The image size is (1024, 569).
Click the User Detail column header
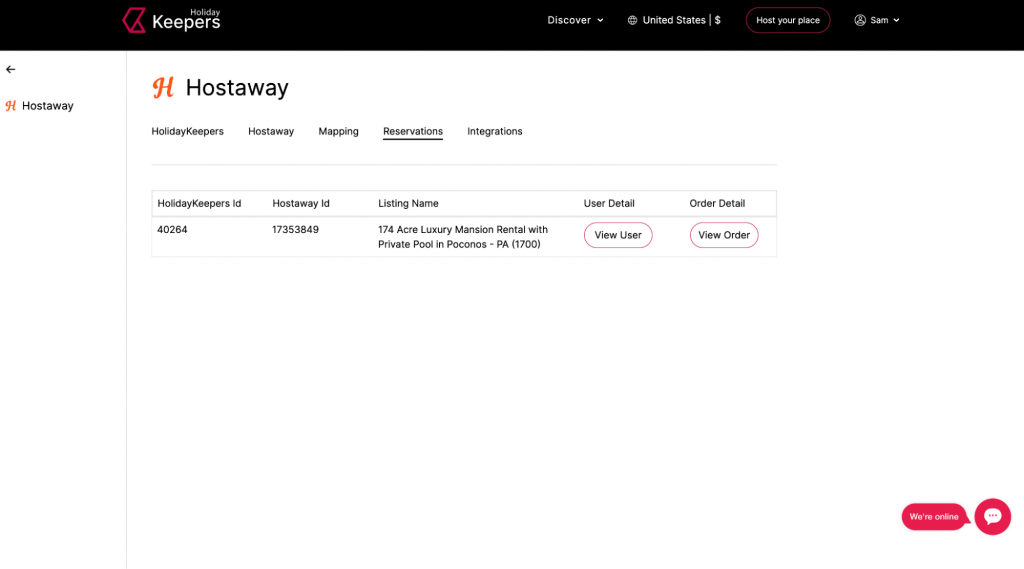click(609, 203)
